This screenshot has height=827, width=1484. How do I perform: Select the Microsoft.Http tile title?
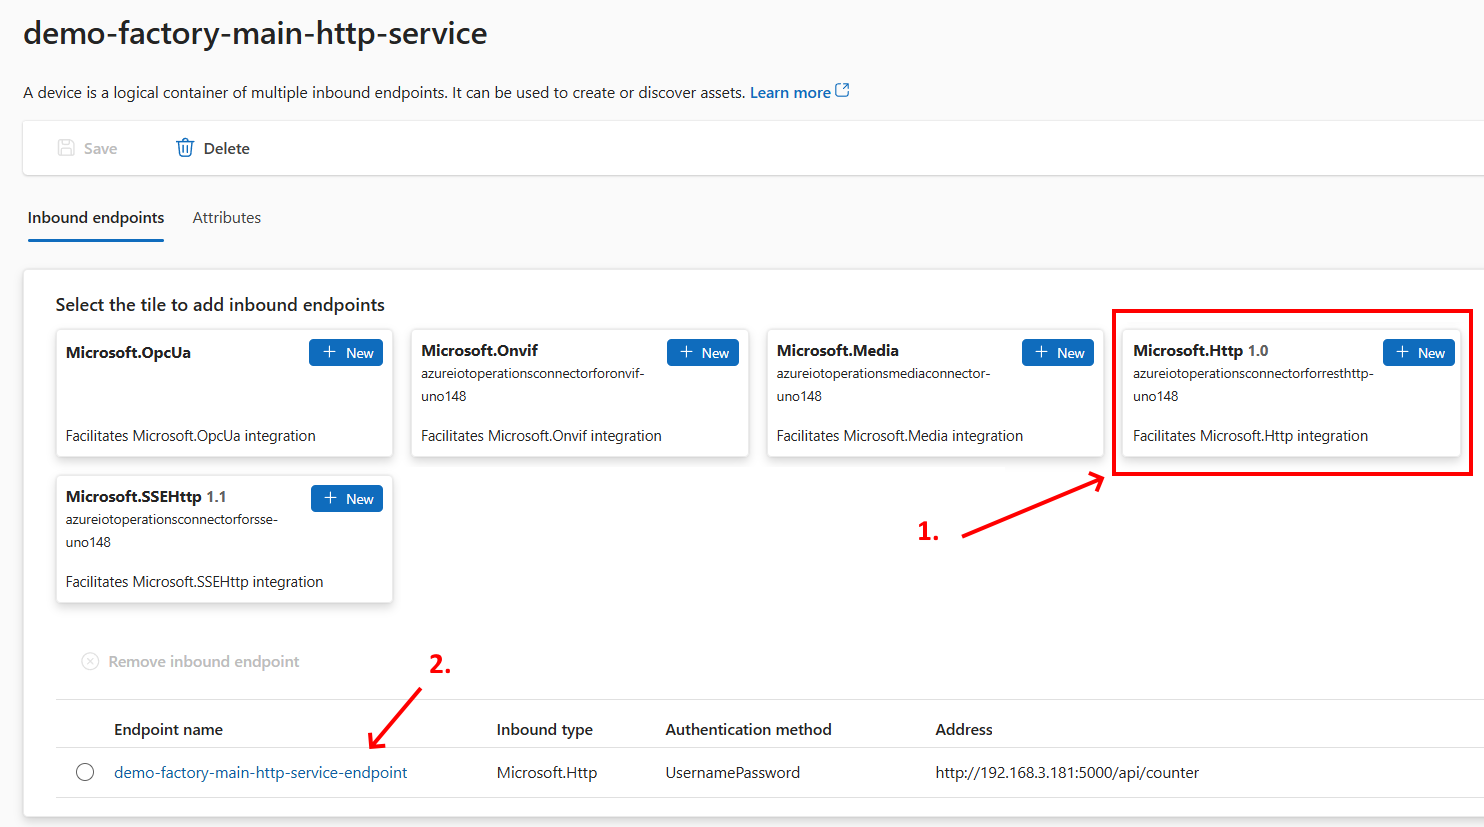[x=1187, y=351]
